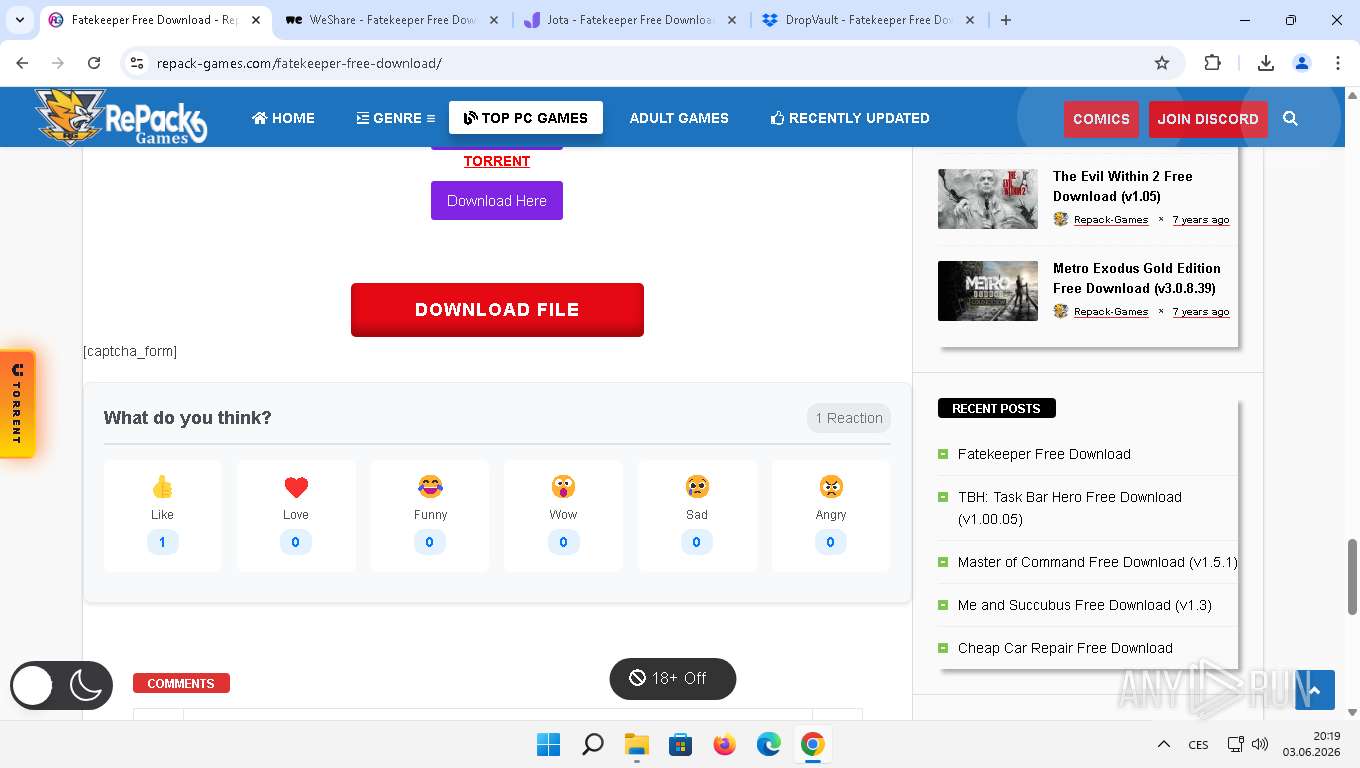Screen dimensions: 1360x768
Task: Go to HOME menu item
Action: (283, 118)
